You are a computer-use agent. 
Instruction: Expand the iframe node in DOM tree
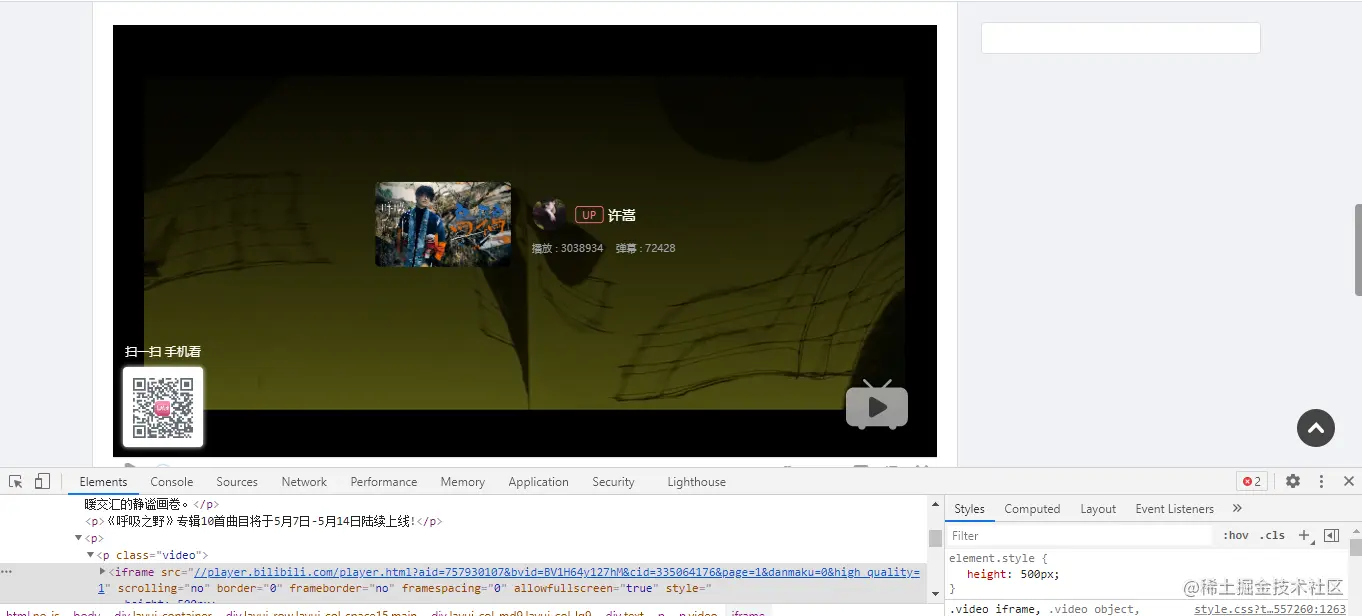(x=103, y=571)
